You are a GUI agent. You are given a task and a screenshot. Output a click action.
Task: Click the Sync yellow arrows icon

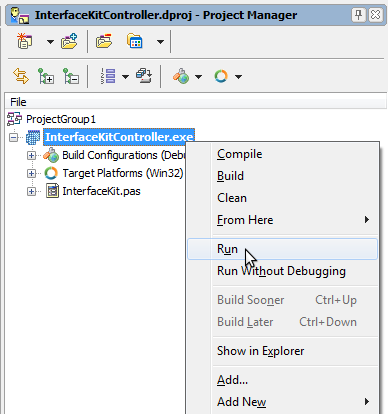pyautogui.click(x=21, y=76)
